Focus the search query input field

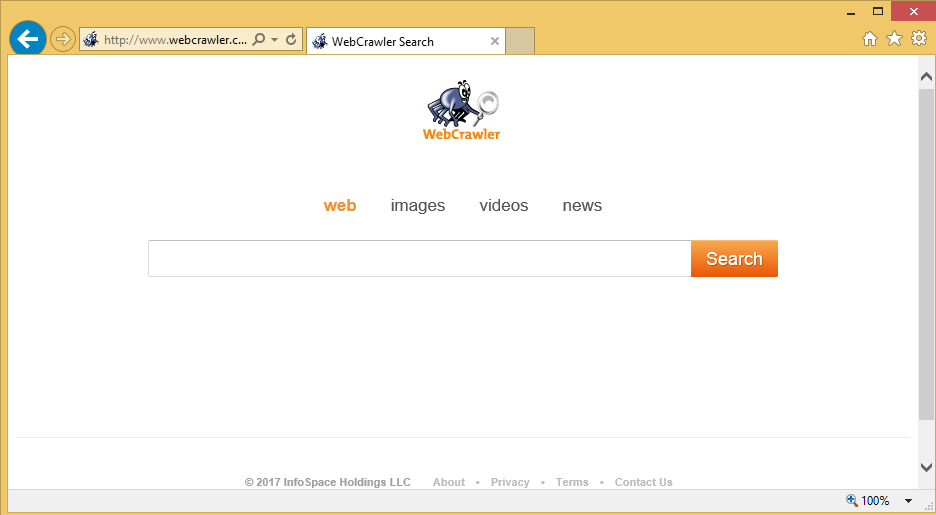[420, 258]
